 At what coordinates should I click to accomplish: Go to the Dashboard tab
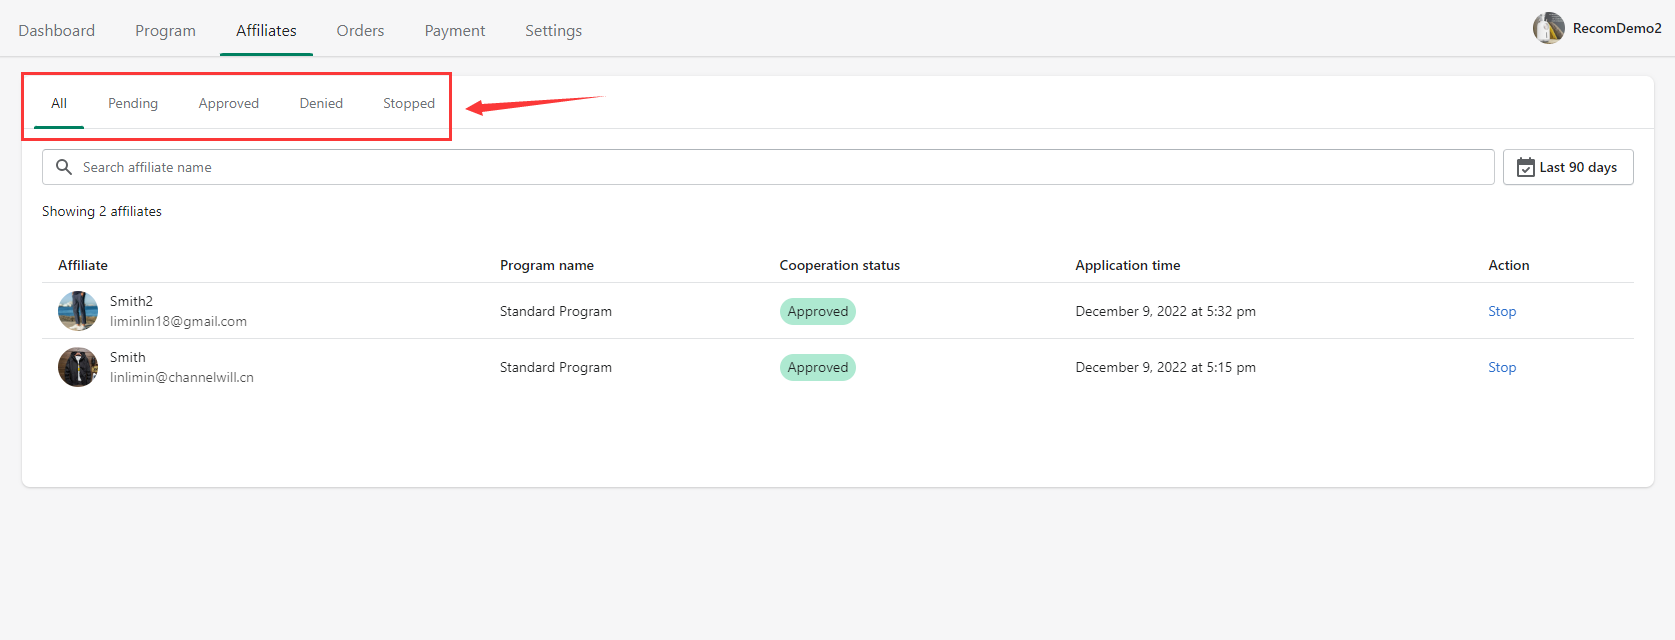[x=57, y=30]
